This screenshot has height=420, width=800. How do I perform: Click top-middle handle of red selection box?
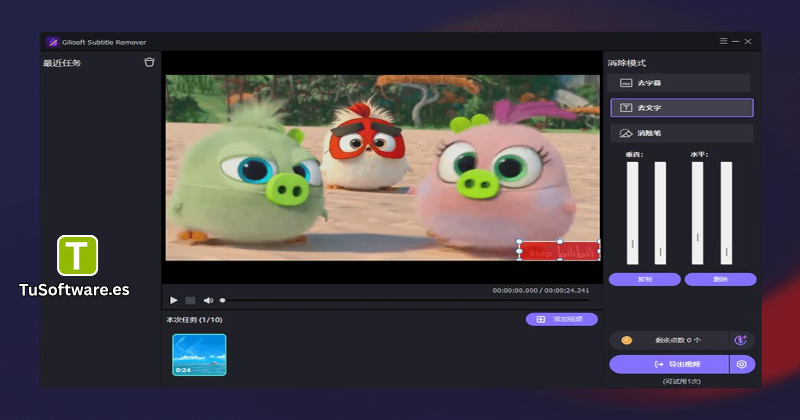(560, 241)
